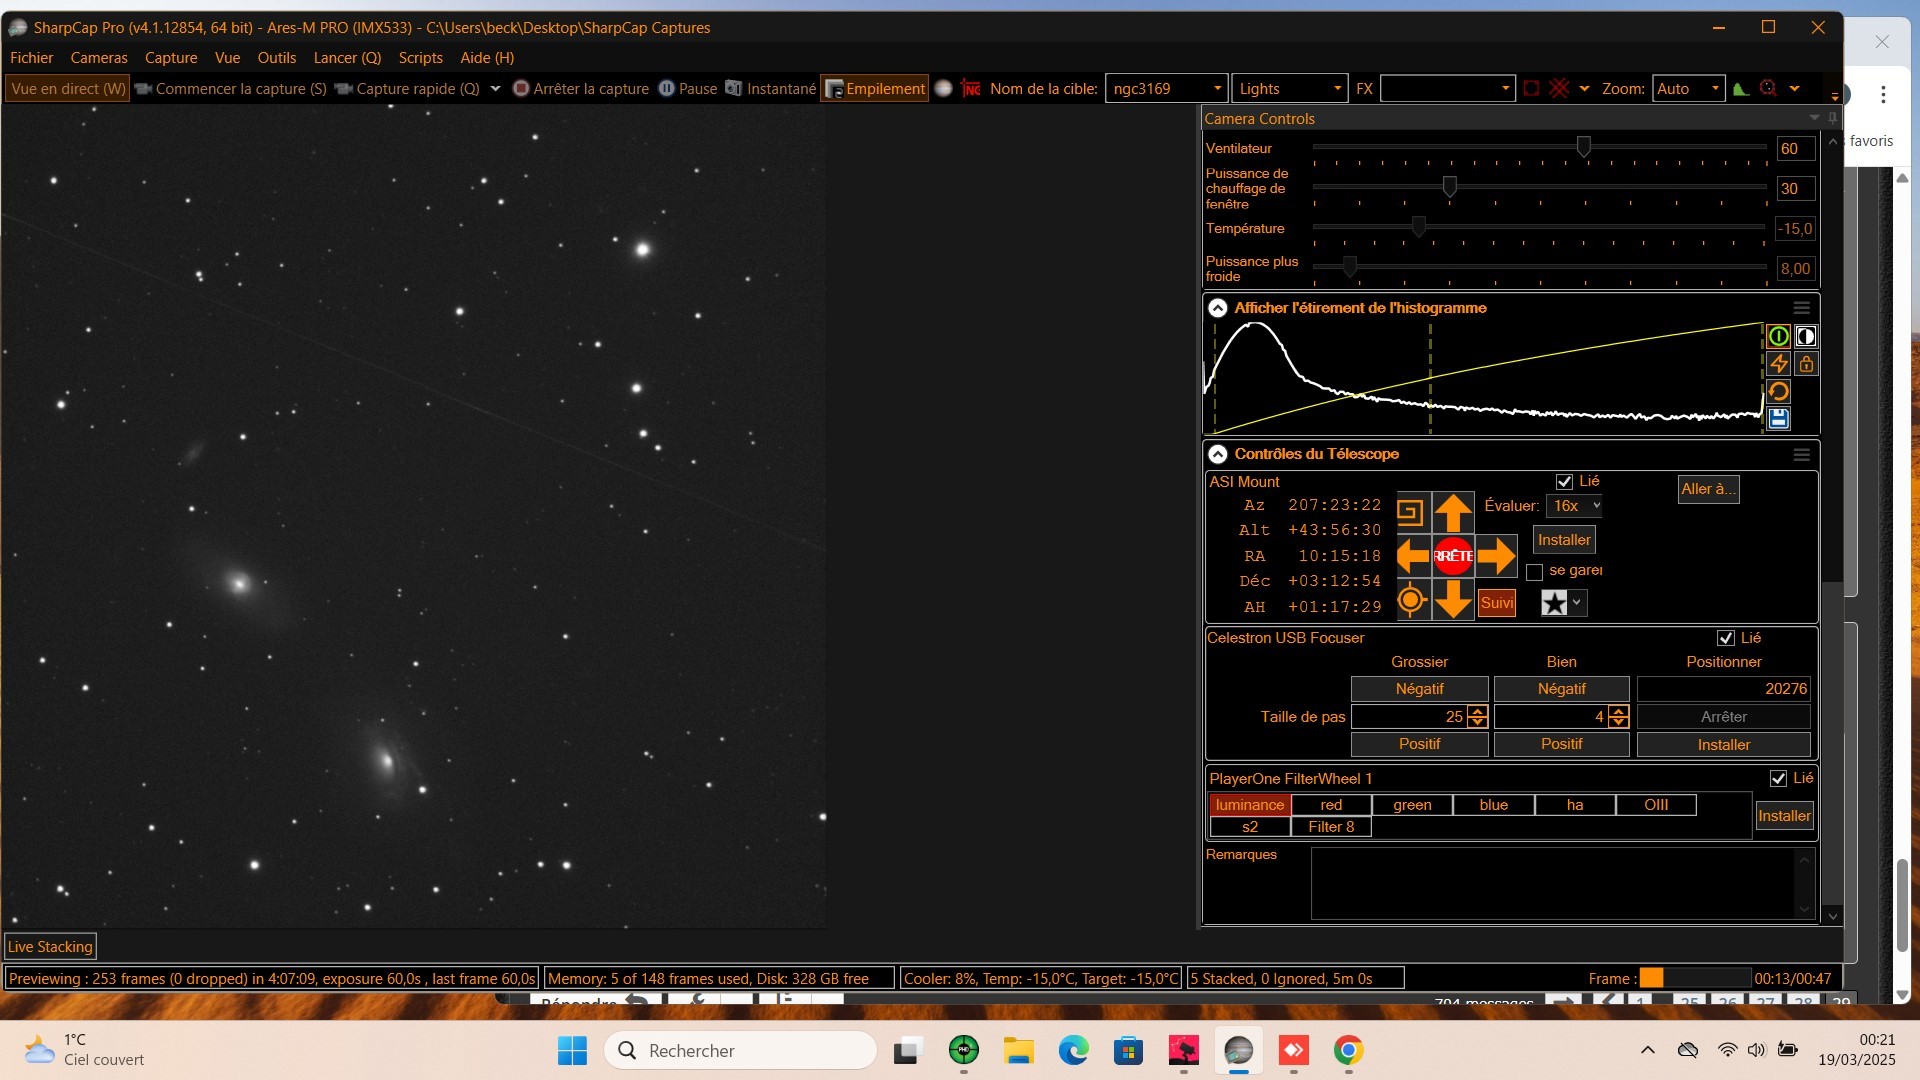
Task: Collapse the Afficher l'étirement de l'histogramme panel
Action: point(1217,308)
